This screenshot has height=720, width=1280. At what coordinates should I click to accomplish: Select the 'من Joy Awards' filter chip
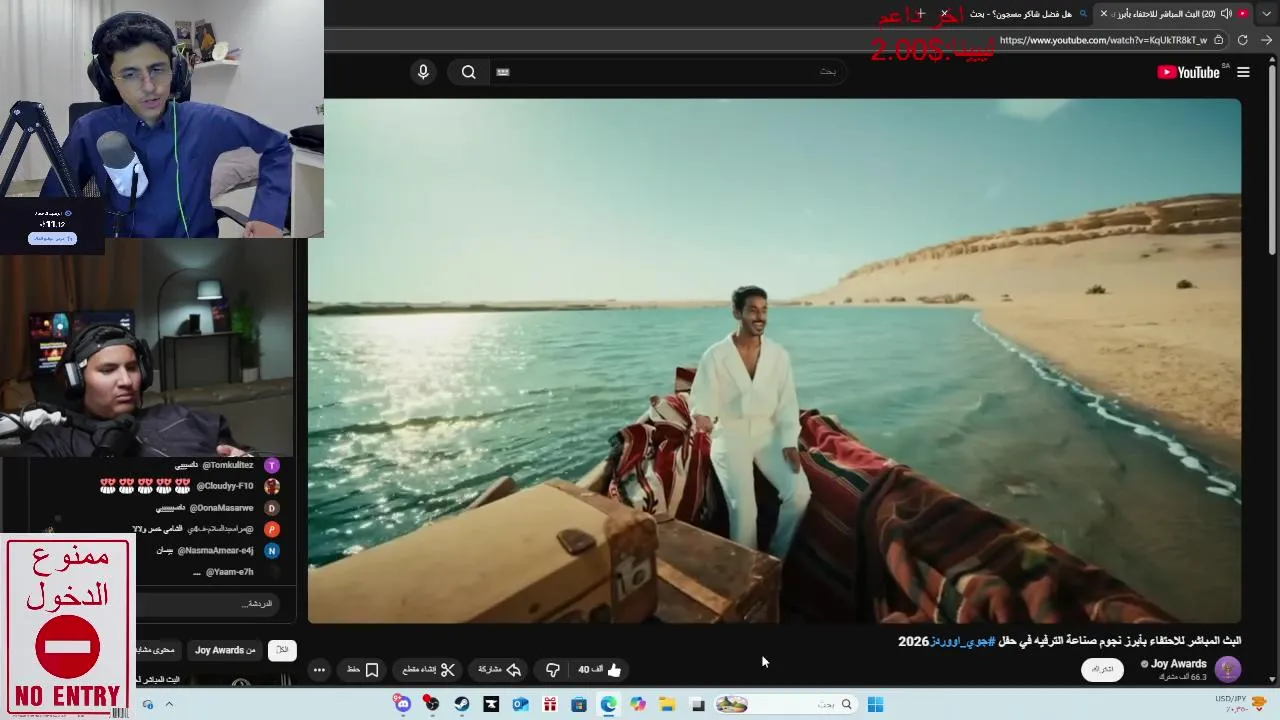click(225, 650)
